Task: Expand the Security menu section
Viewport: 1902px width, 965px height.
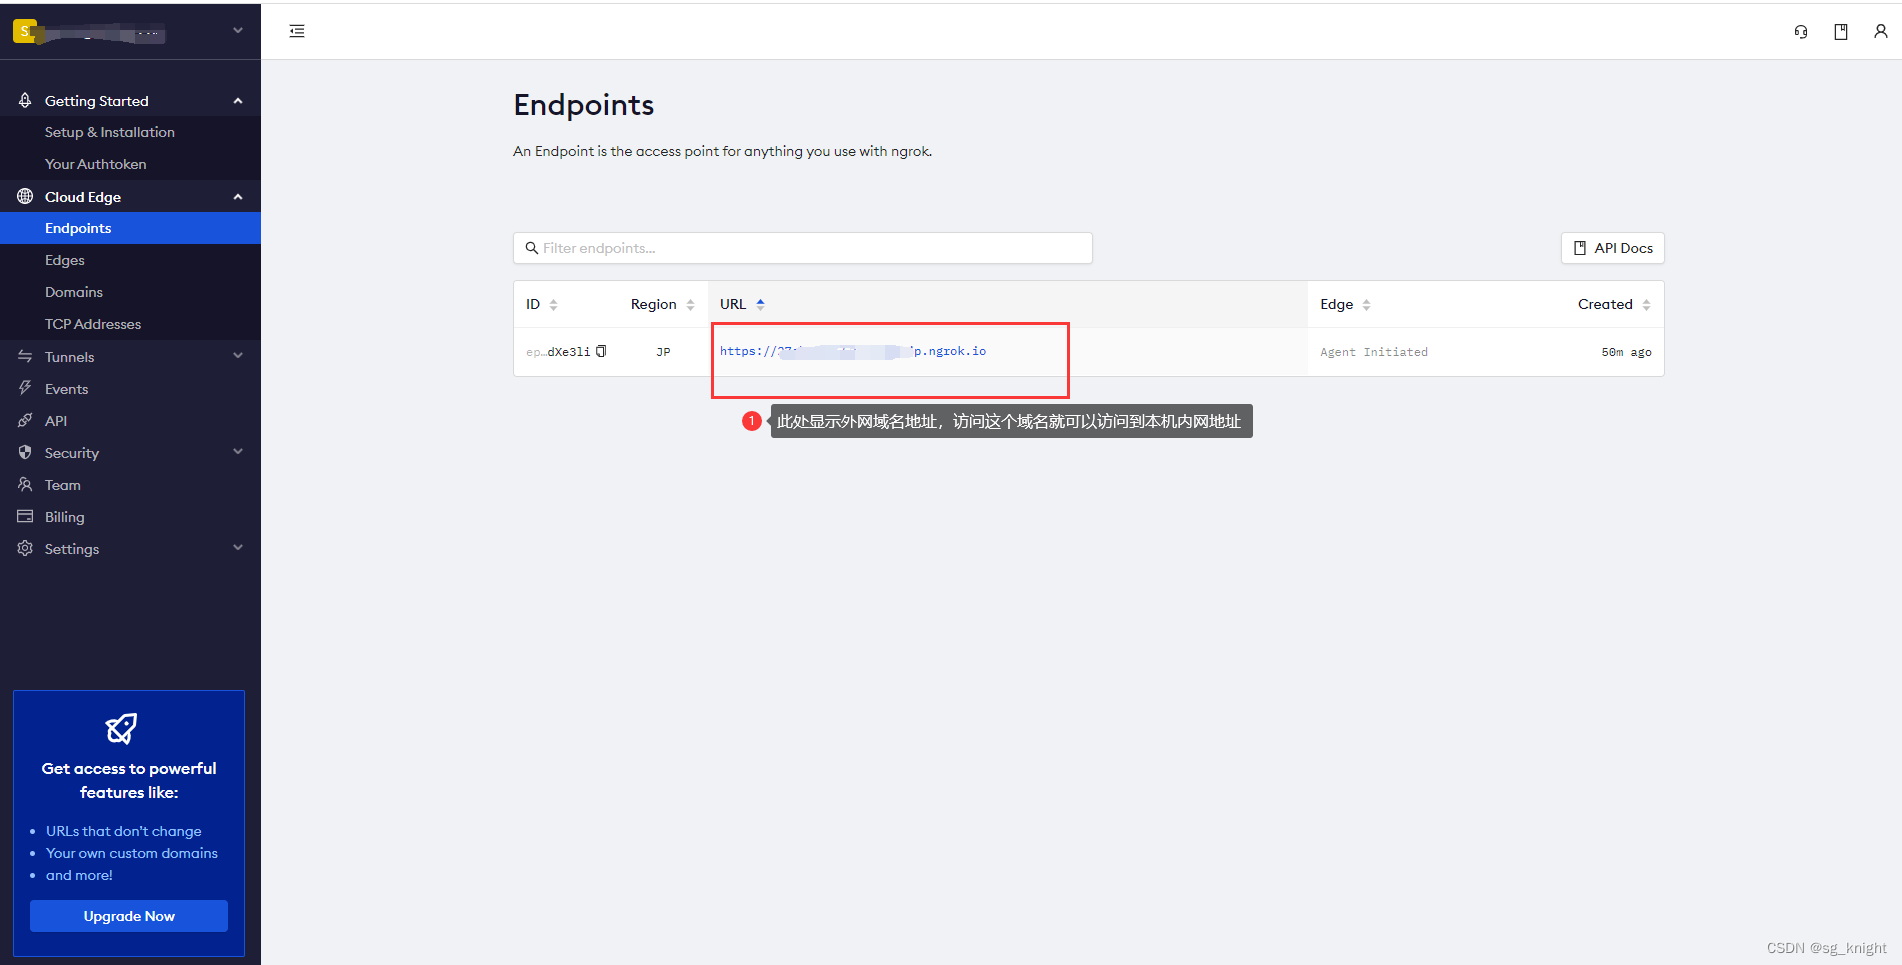Action: 238,452
